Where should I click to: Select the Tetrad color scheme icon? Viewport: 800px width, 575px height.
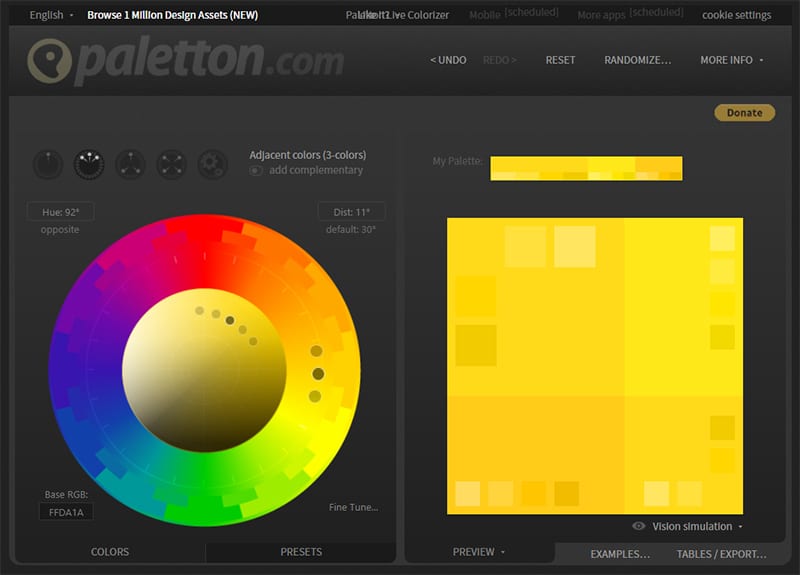tap(171, 165)
